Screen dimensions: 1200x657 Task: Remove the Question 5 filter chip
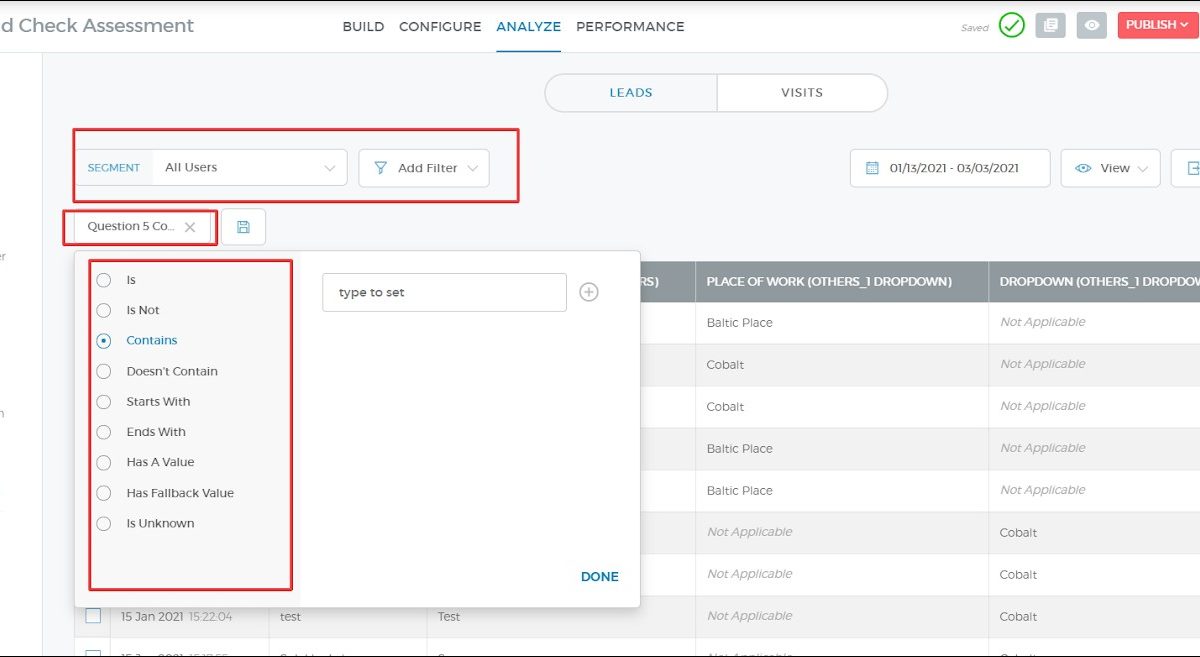click(190, 227)
